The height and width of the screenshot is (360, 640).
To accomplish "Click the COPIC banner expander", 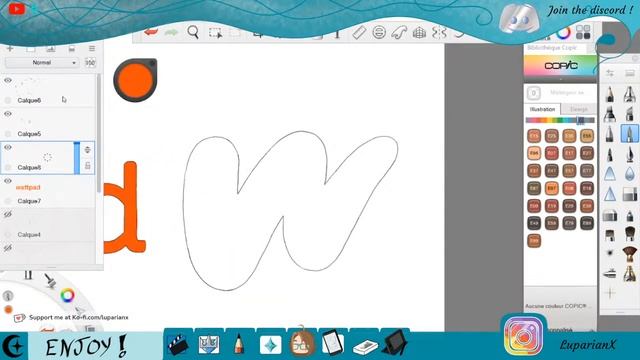I will (560, 79).
